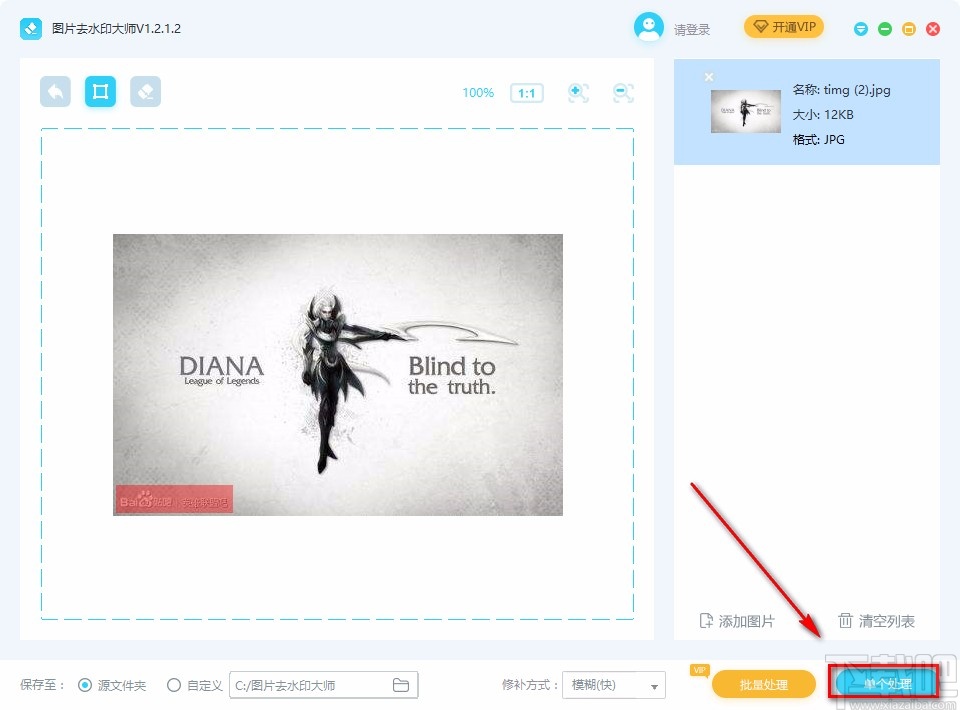This screenshot has width=960, height=710.
Task: Click 清空列表 to clear the list
Action: 876,621
